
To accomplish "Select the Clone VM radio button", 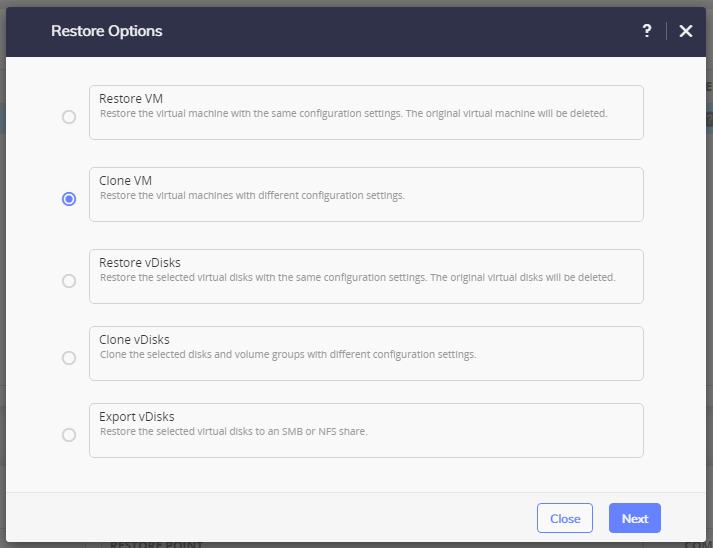I will pyautogui.click(x=69, y=199).
